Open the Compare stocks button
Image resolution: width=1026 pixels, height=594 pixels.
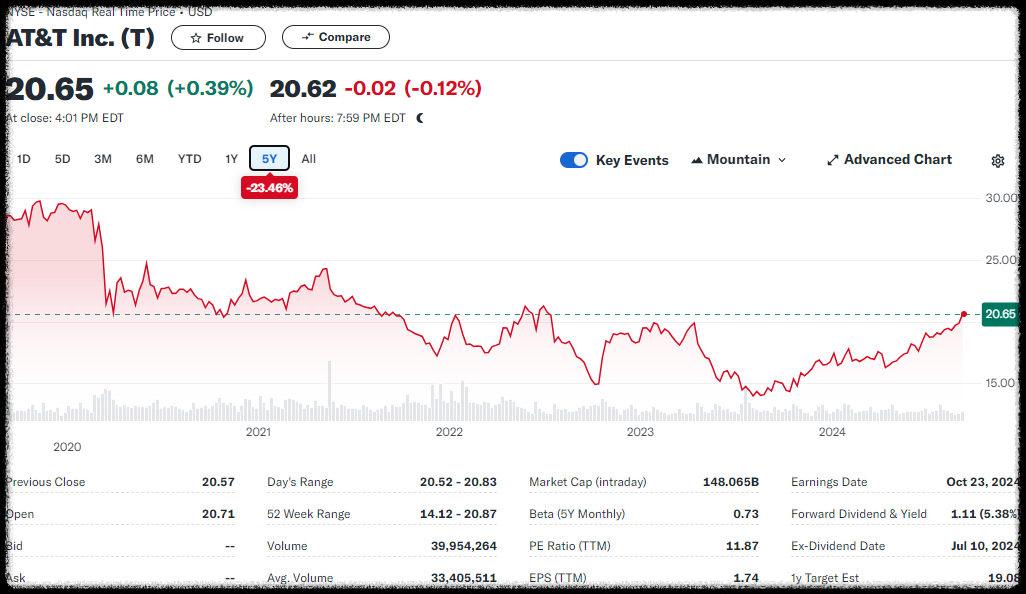336,37
